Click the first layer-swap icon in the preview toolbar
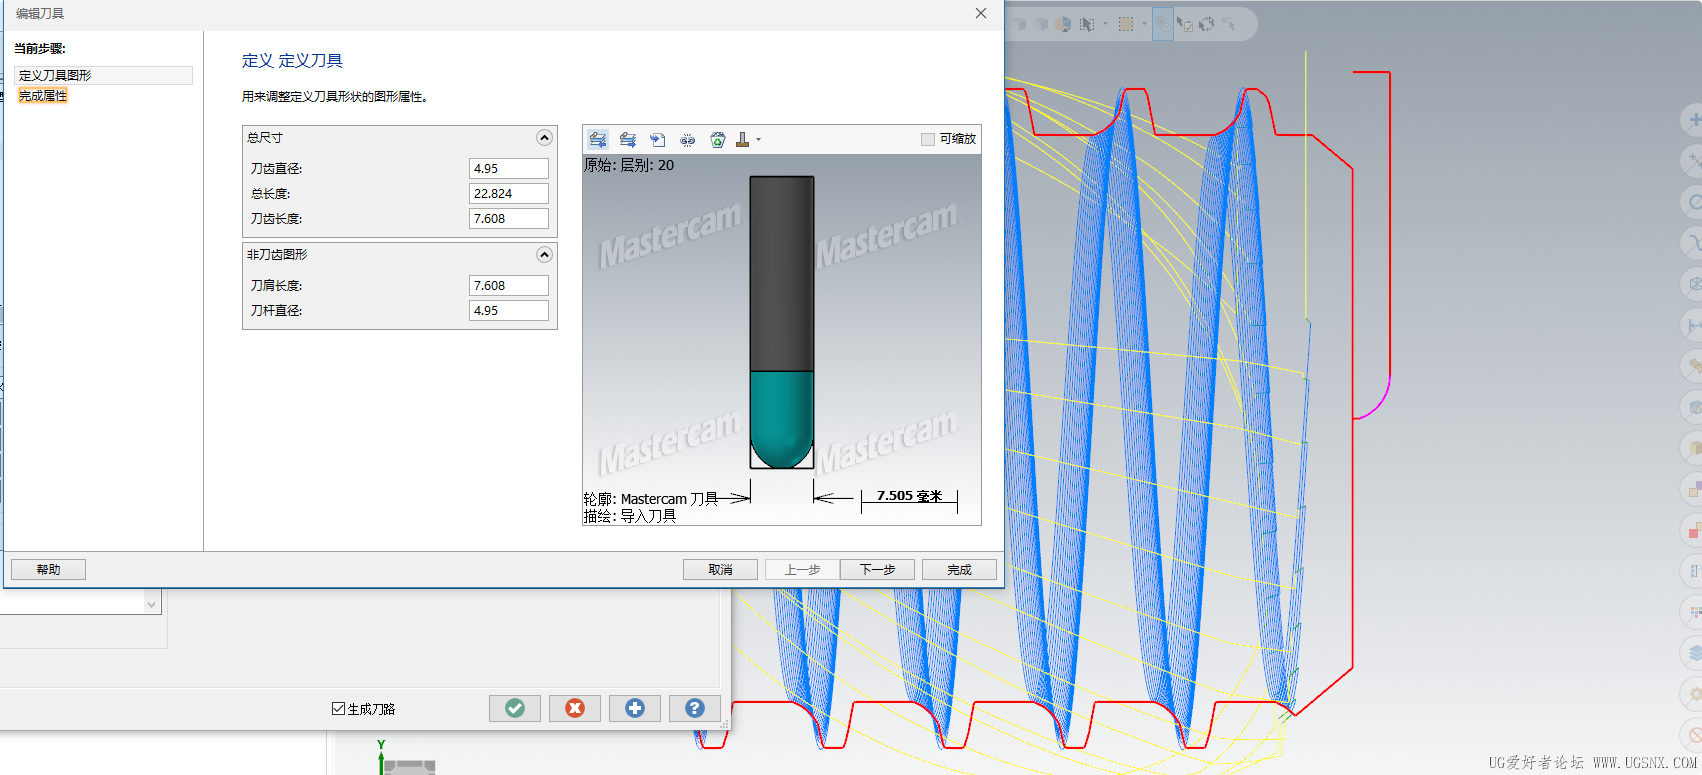The width and height of the screenshot is (1702, 775). tap(598, 140)
